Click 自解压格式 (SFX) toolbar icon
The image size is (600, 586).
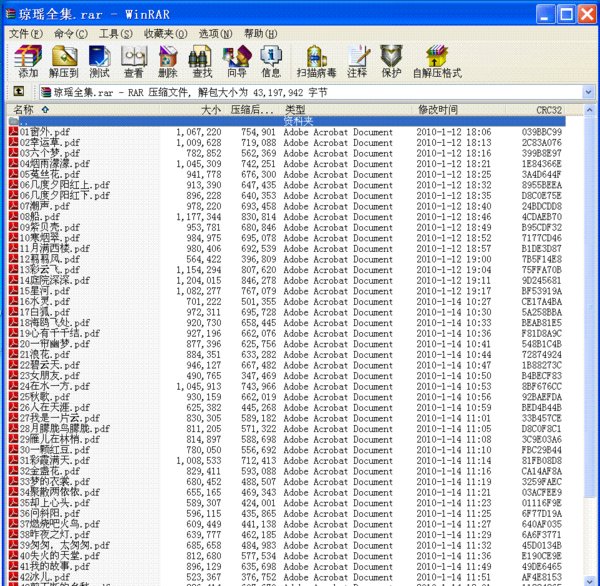coord(437,61)
